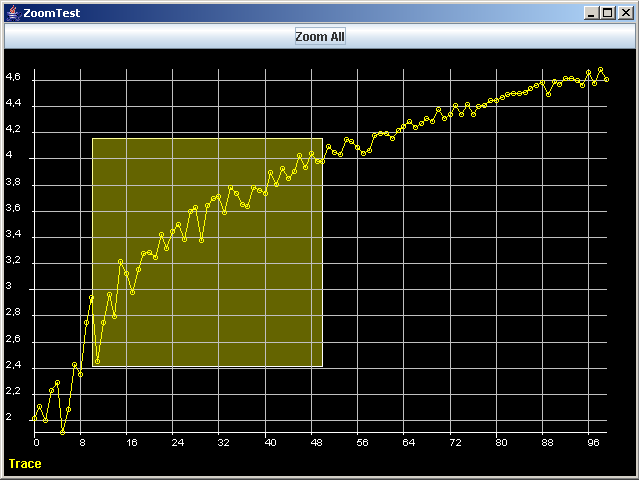Click the x-axis label 48

tap(316, 442)
